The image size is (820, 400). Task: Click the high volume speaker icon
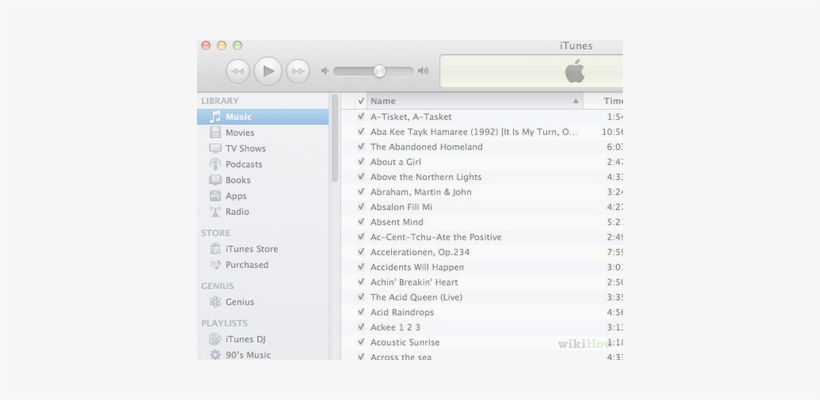[423, 71]
